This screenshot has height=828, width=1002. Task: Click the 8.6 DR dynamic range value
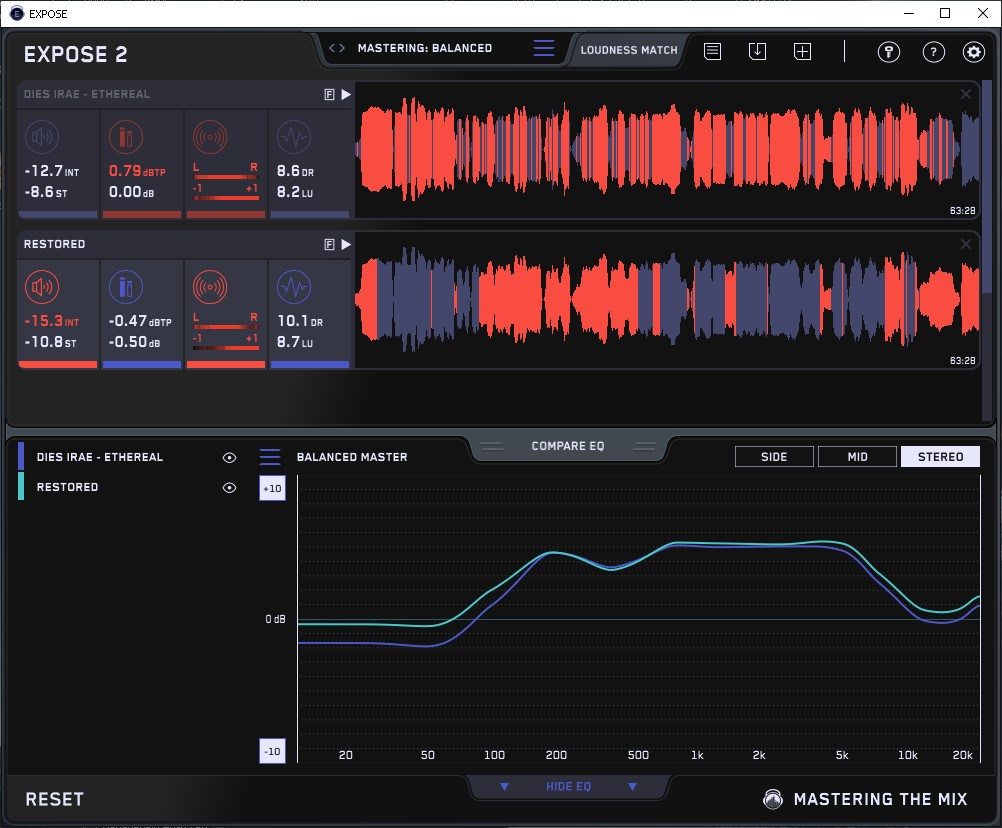click(295, 171)
